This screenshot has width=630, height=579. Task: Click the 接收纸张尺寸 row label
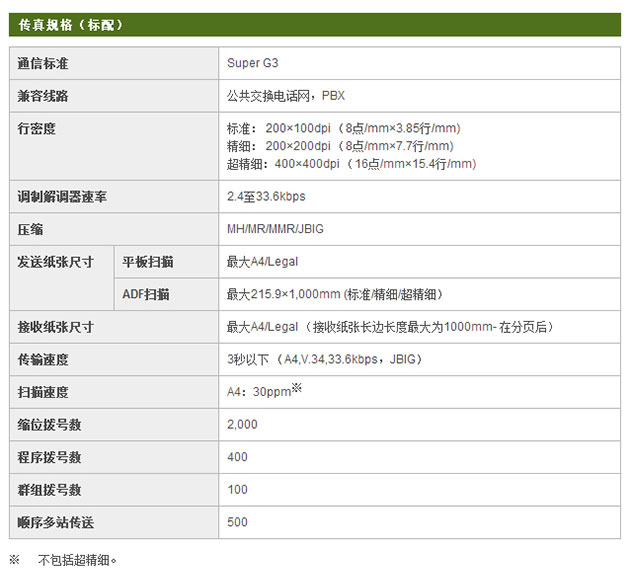(55, 327)
